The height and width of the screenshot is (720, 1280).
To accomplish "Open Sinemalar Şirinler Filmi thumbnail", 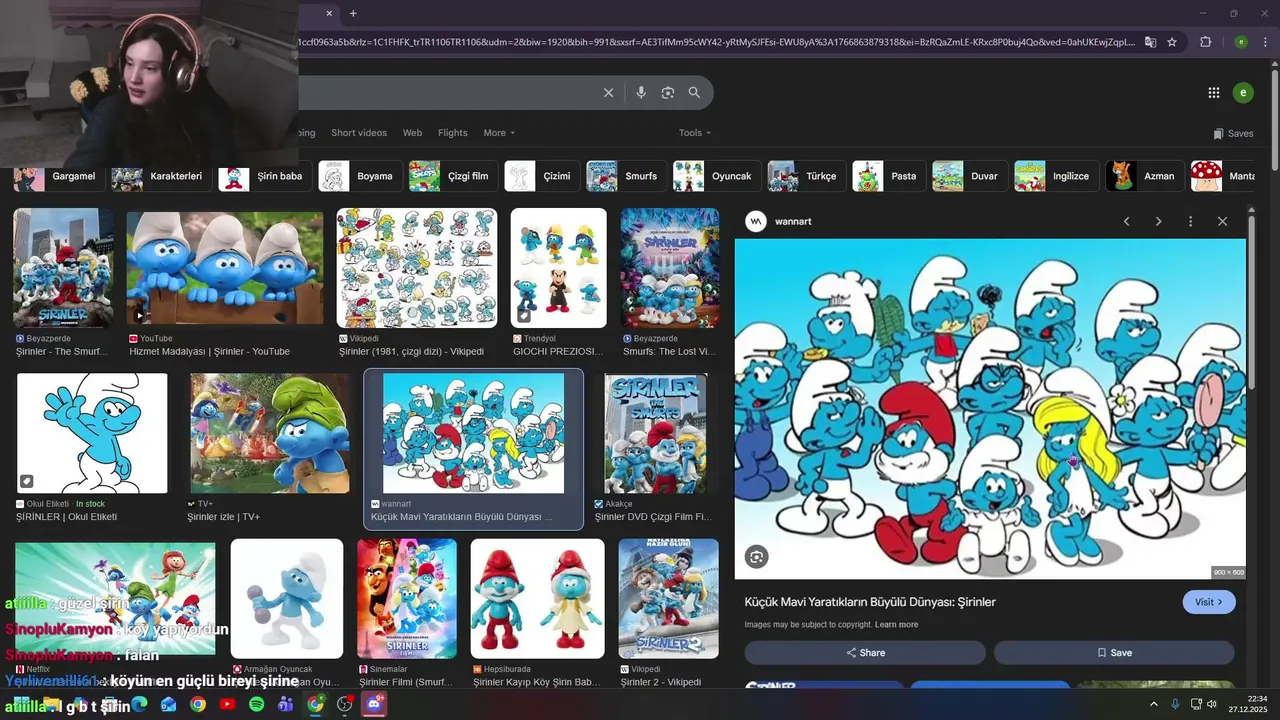I will point(407,598).
